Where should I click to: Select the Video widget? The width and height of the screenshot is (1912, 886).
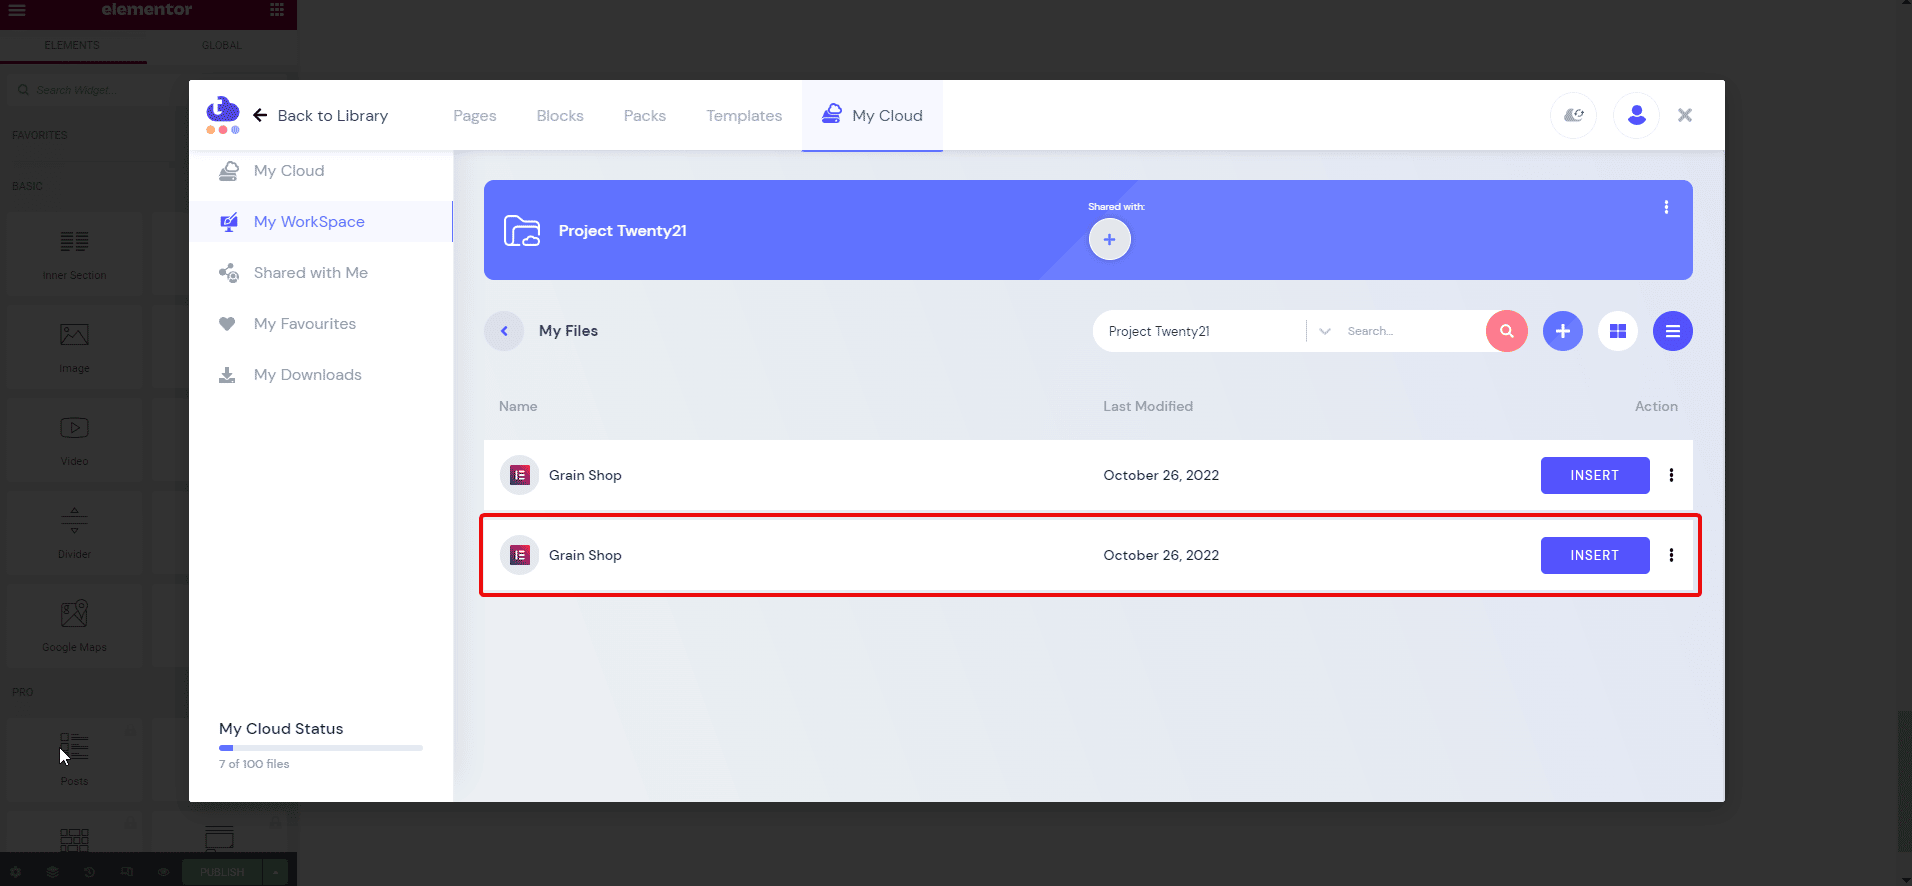(x=74, y=440)
